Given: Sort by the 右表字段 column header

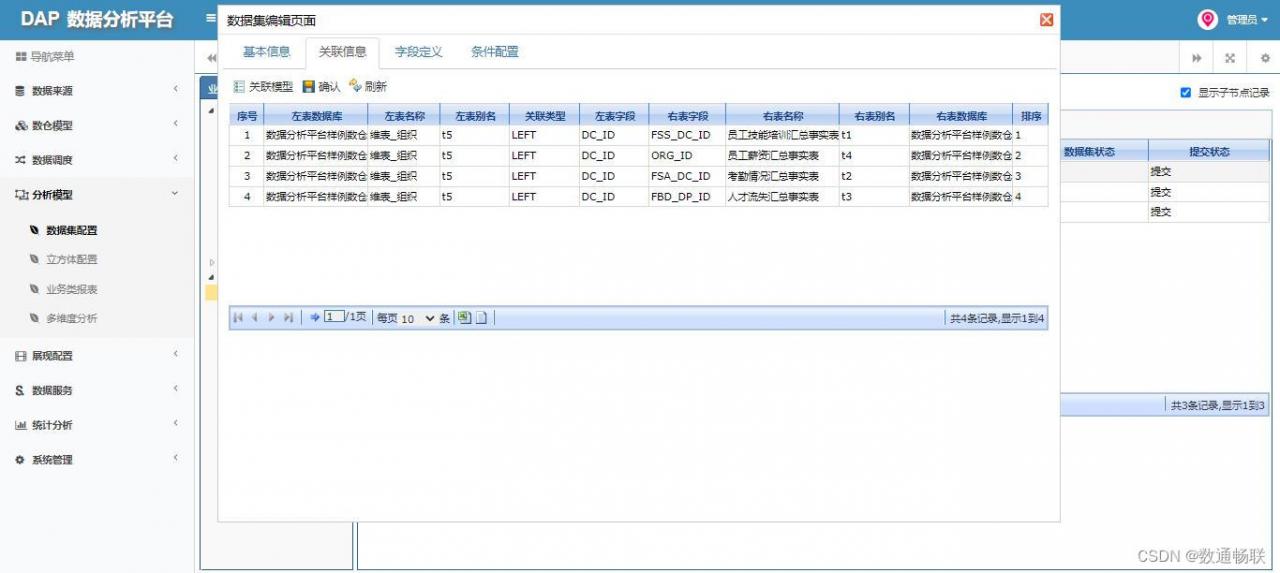Looking at the screenshot, I should (x=687, y=116).
